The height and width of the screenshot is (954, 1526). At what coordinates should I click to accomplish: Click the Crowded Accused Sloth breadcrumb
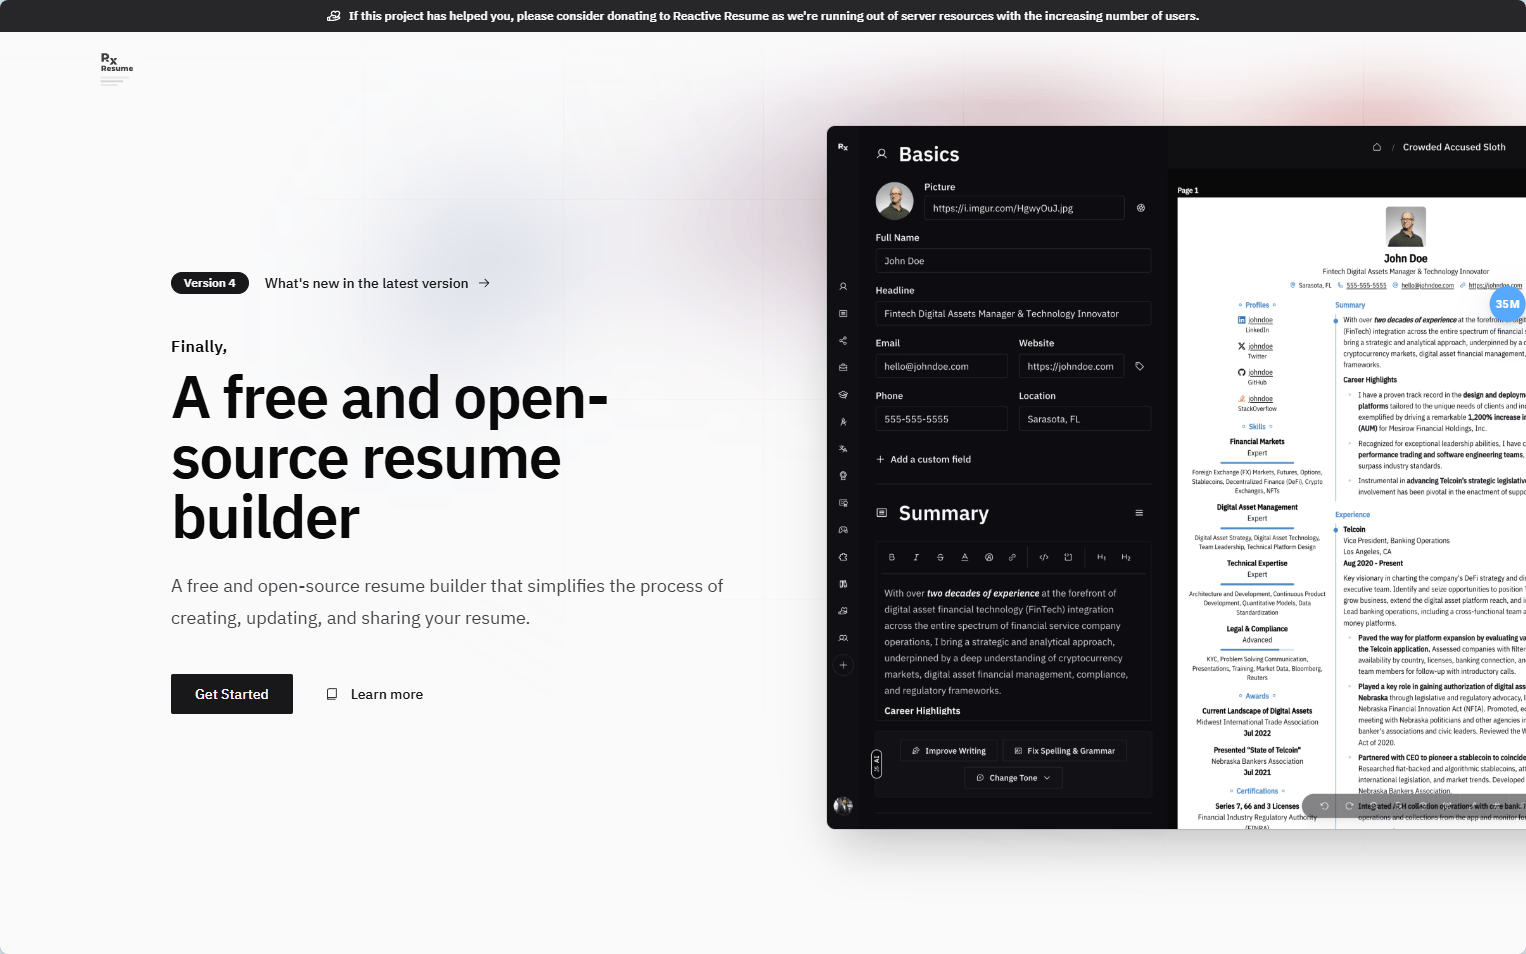(1454, 147)
